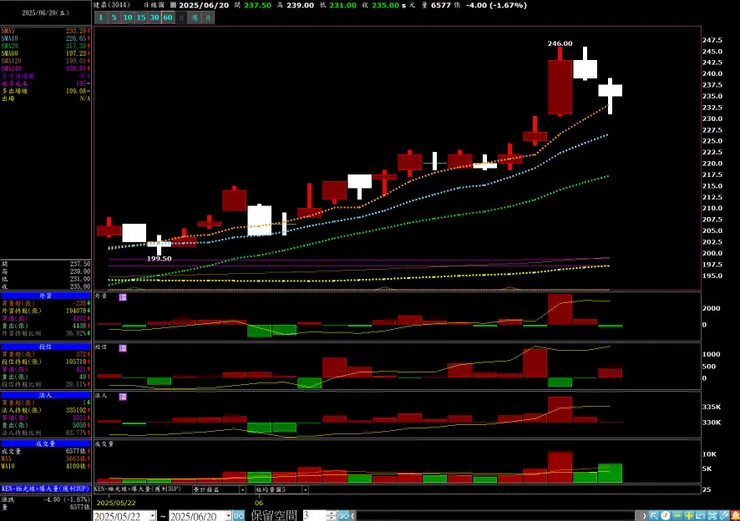Click the red alert bell icon
The height and width of the screenshot is (521, 740).
(735, 515)
